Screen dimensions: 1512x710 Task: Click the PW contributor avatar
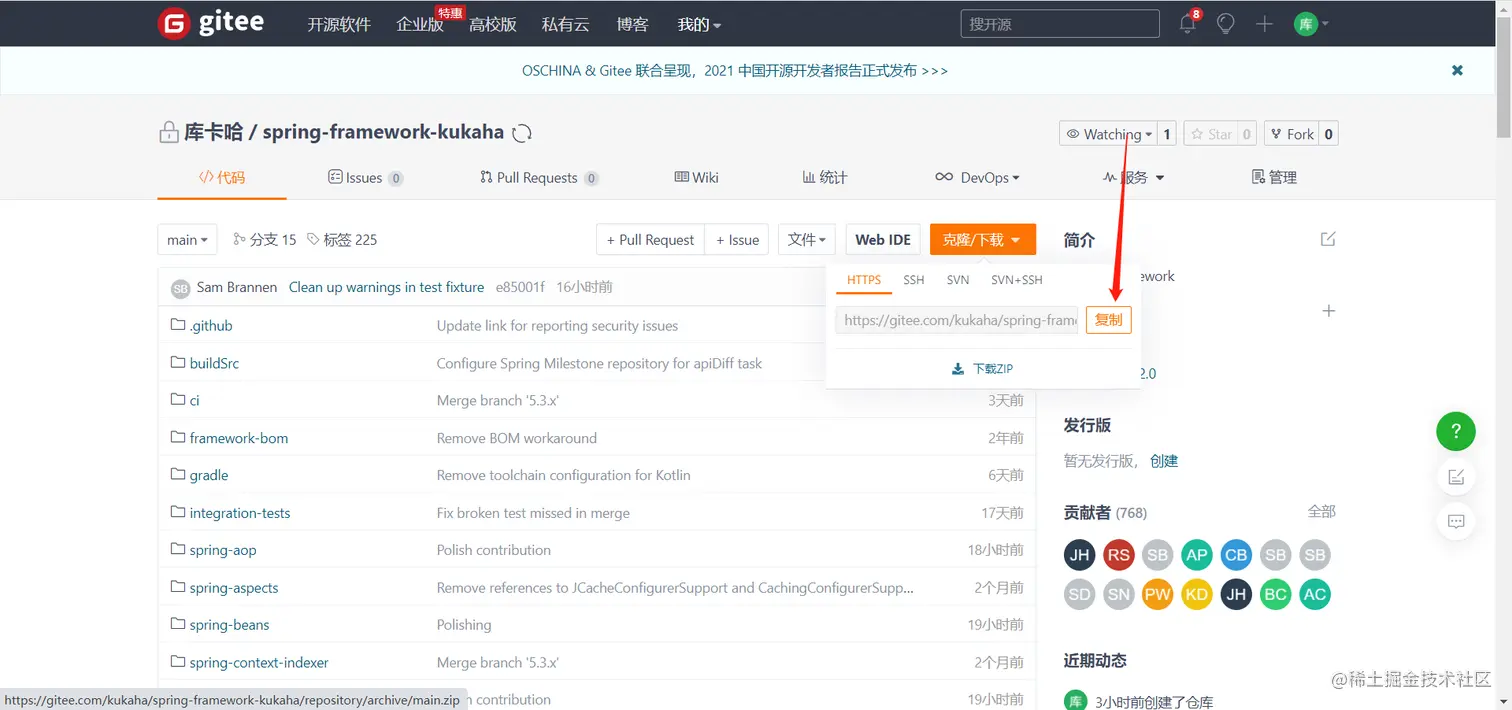pyautogui.click(x=1158, y=594)
